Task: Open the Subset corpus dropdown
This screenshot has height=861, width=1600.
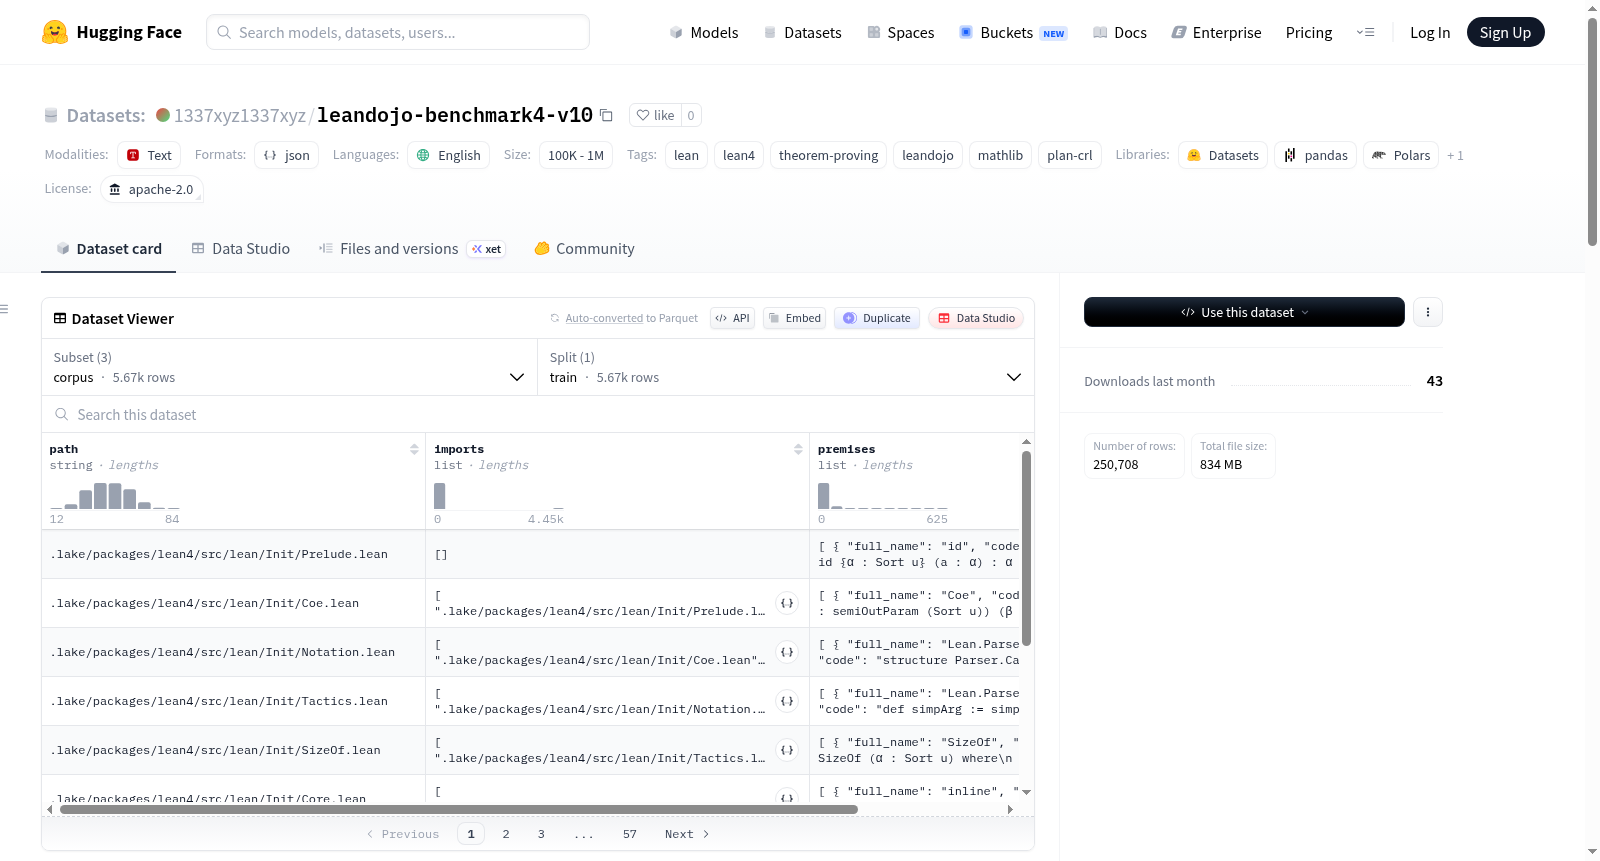Action: pyautogui.click(x=289, y=367)
